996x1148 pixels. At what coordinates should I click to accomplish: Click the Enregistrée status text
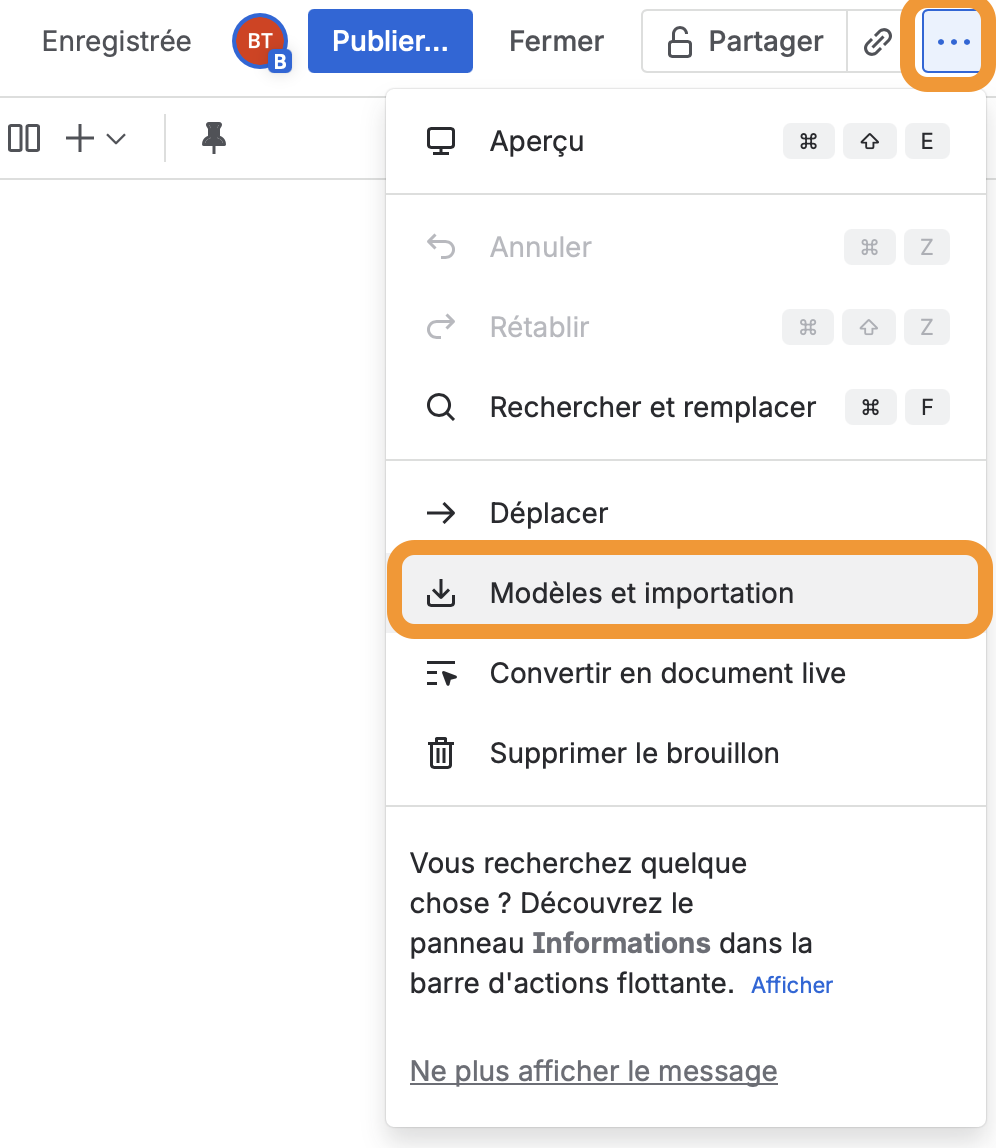coord(116,42)
